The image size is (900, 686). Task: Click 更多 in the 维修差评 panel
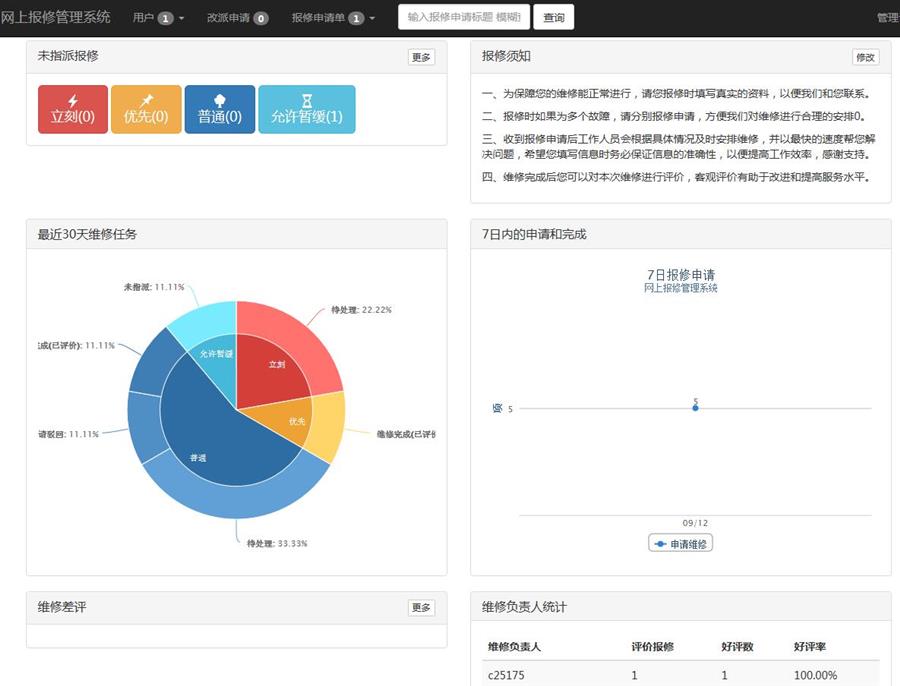[421, 607]
